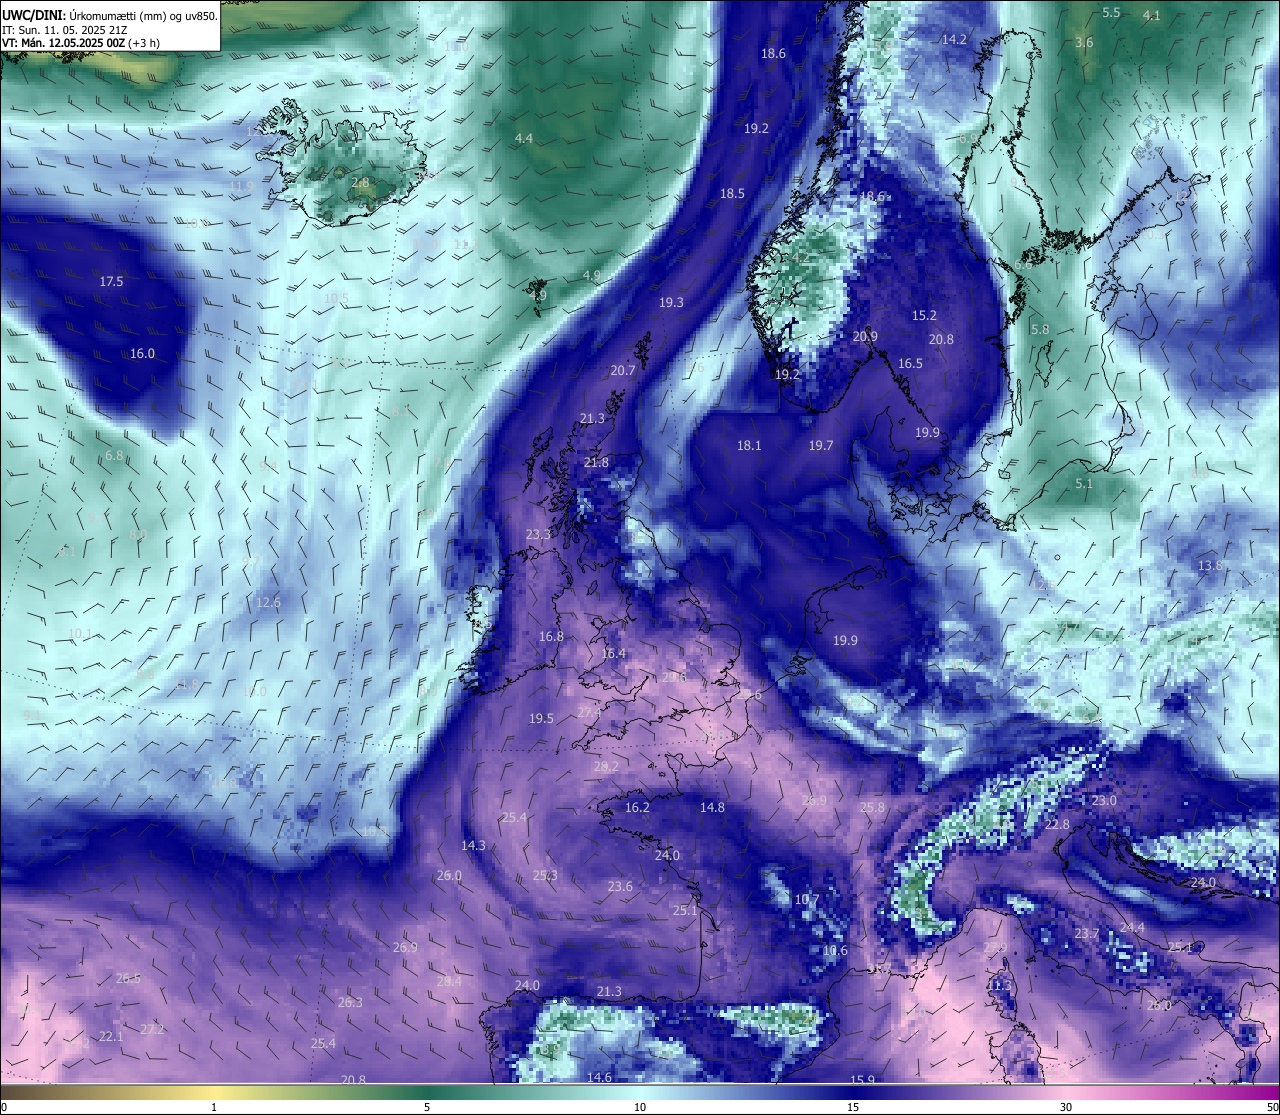Select the 20.7 value near Shetland
The height and width of the screenshot is (1115, 1280).
coord(623,371)
